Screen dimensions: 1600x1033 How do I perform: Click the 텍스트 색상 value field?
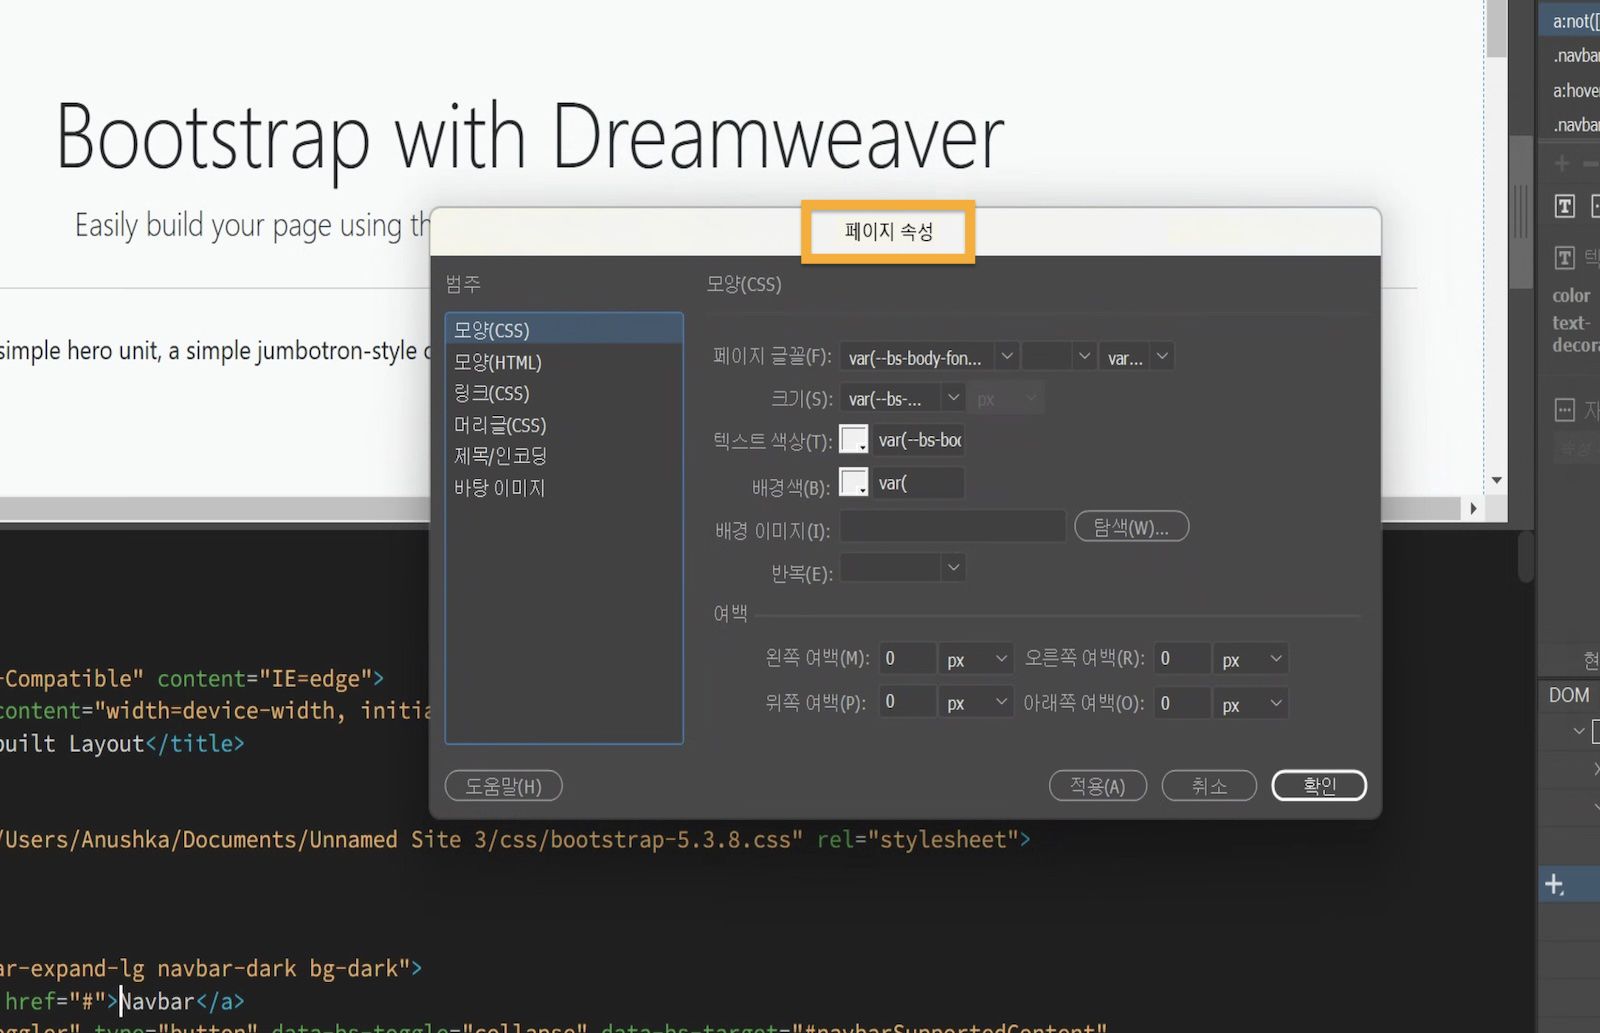click(x=919, y=440)
